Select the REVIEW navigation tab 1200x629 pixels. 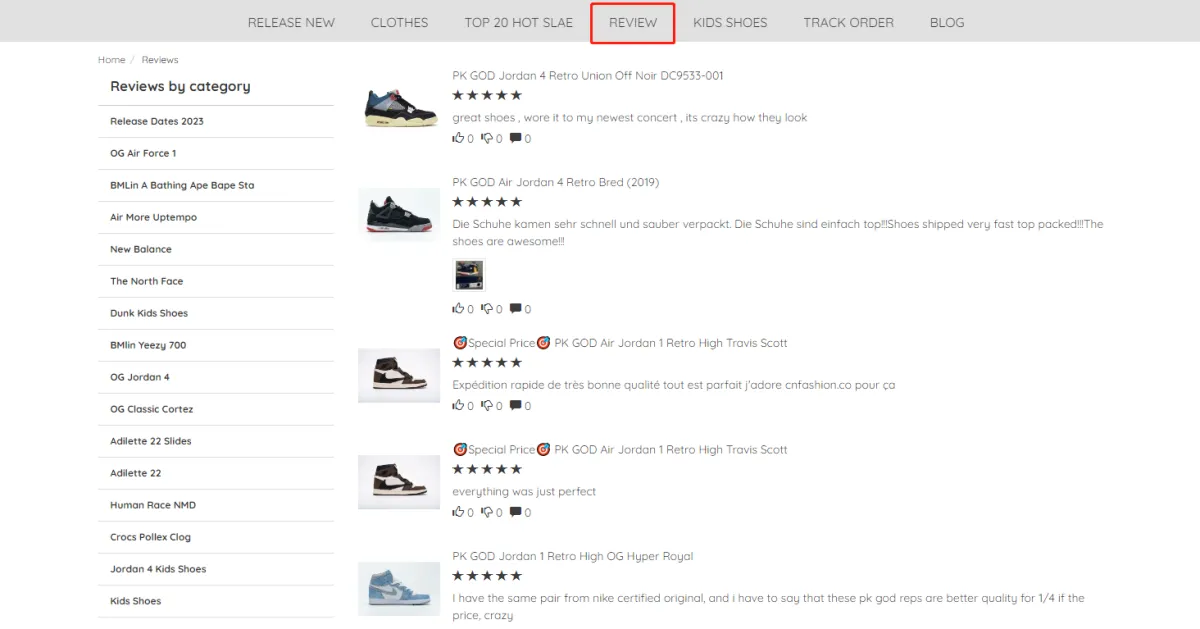click(x=633, y=23)
